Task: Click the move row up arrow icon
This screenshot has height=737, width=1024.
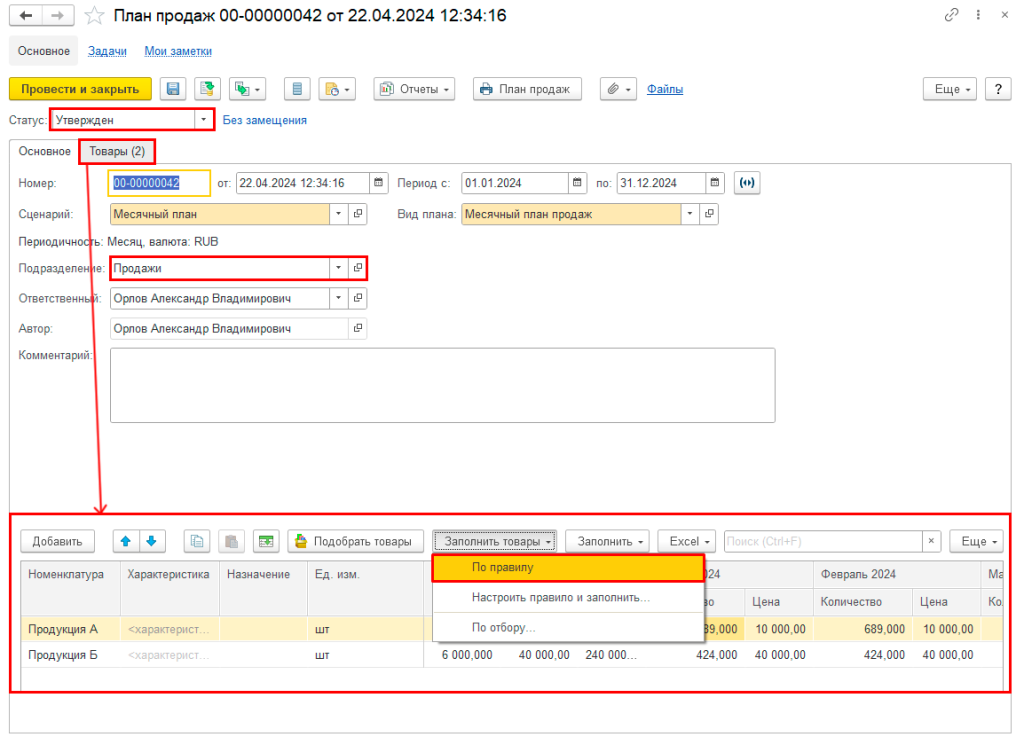Action: (125, 541)
